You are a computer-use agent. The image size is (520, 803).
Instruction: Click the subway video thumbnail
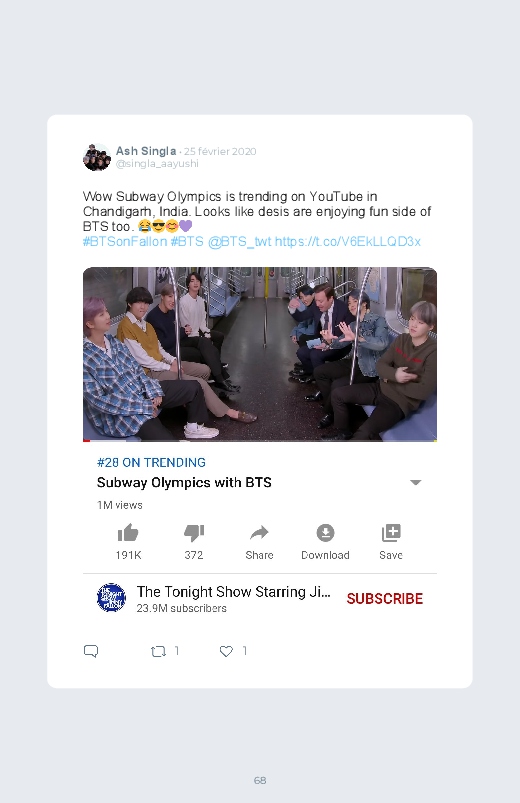coord(260,354)
